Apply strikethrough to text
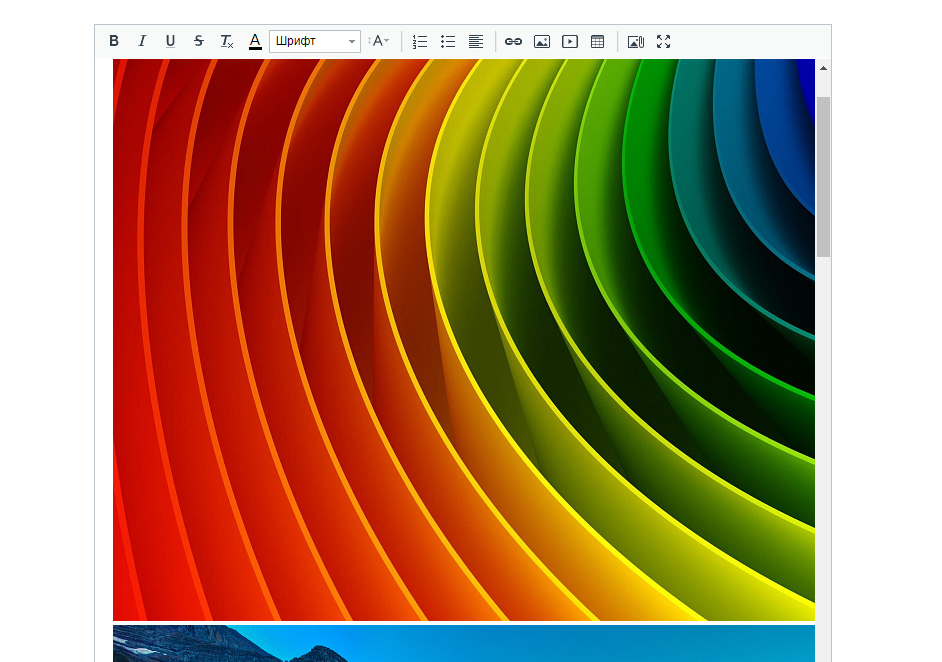The image size is (942, 662). [198, 41]
